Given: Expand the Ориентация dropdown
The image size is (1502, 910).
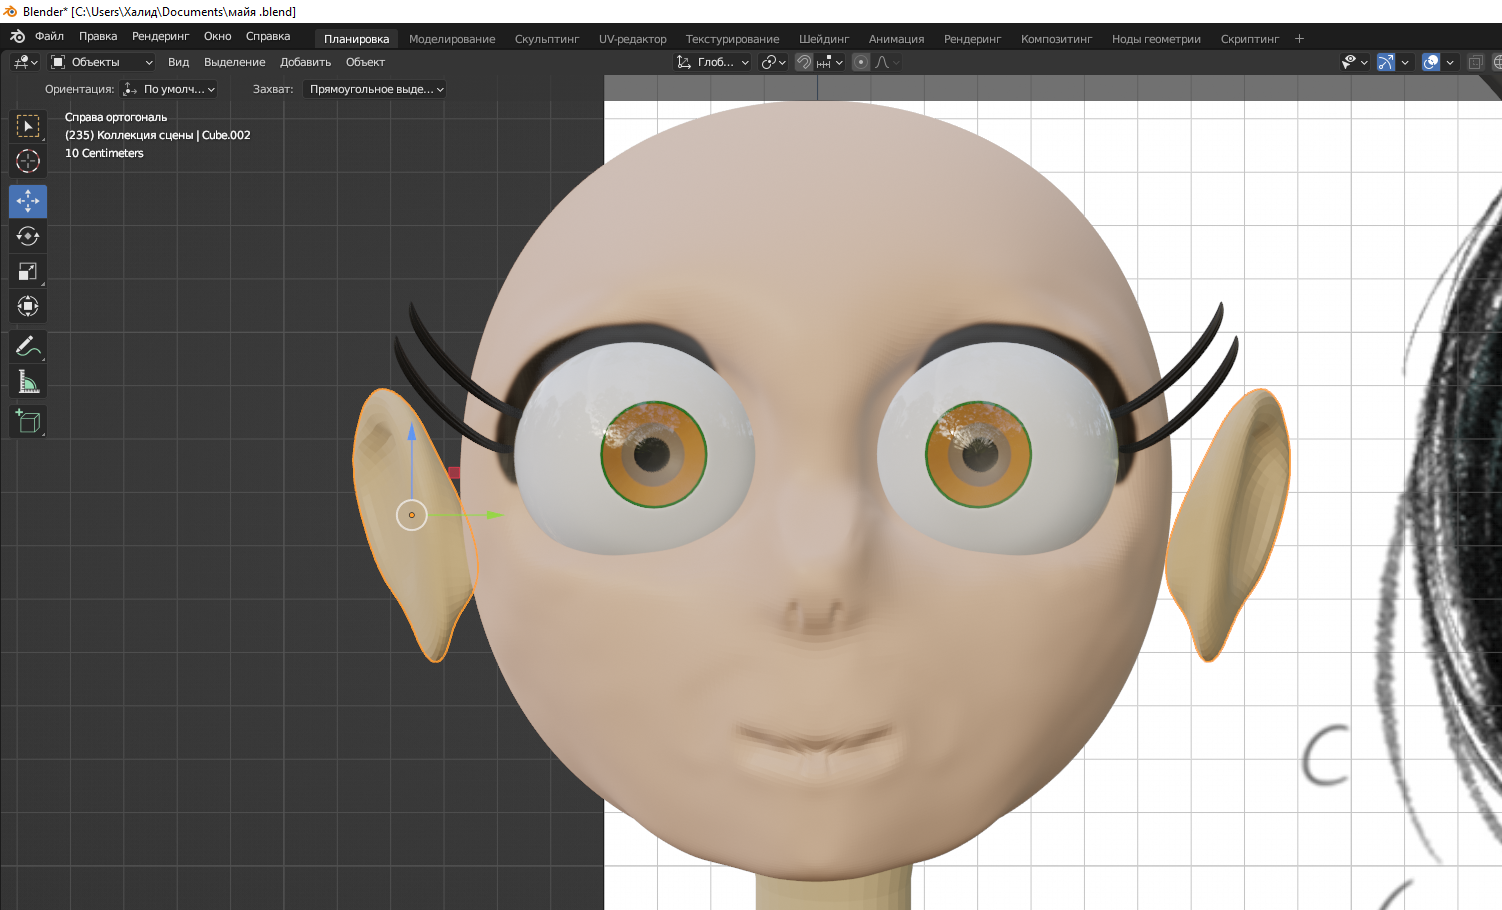Looking at the screenshot, I should tap(169, 89).
